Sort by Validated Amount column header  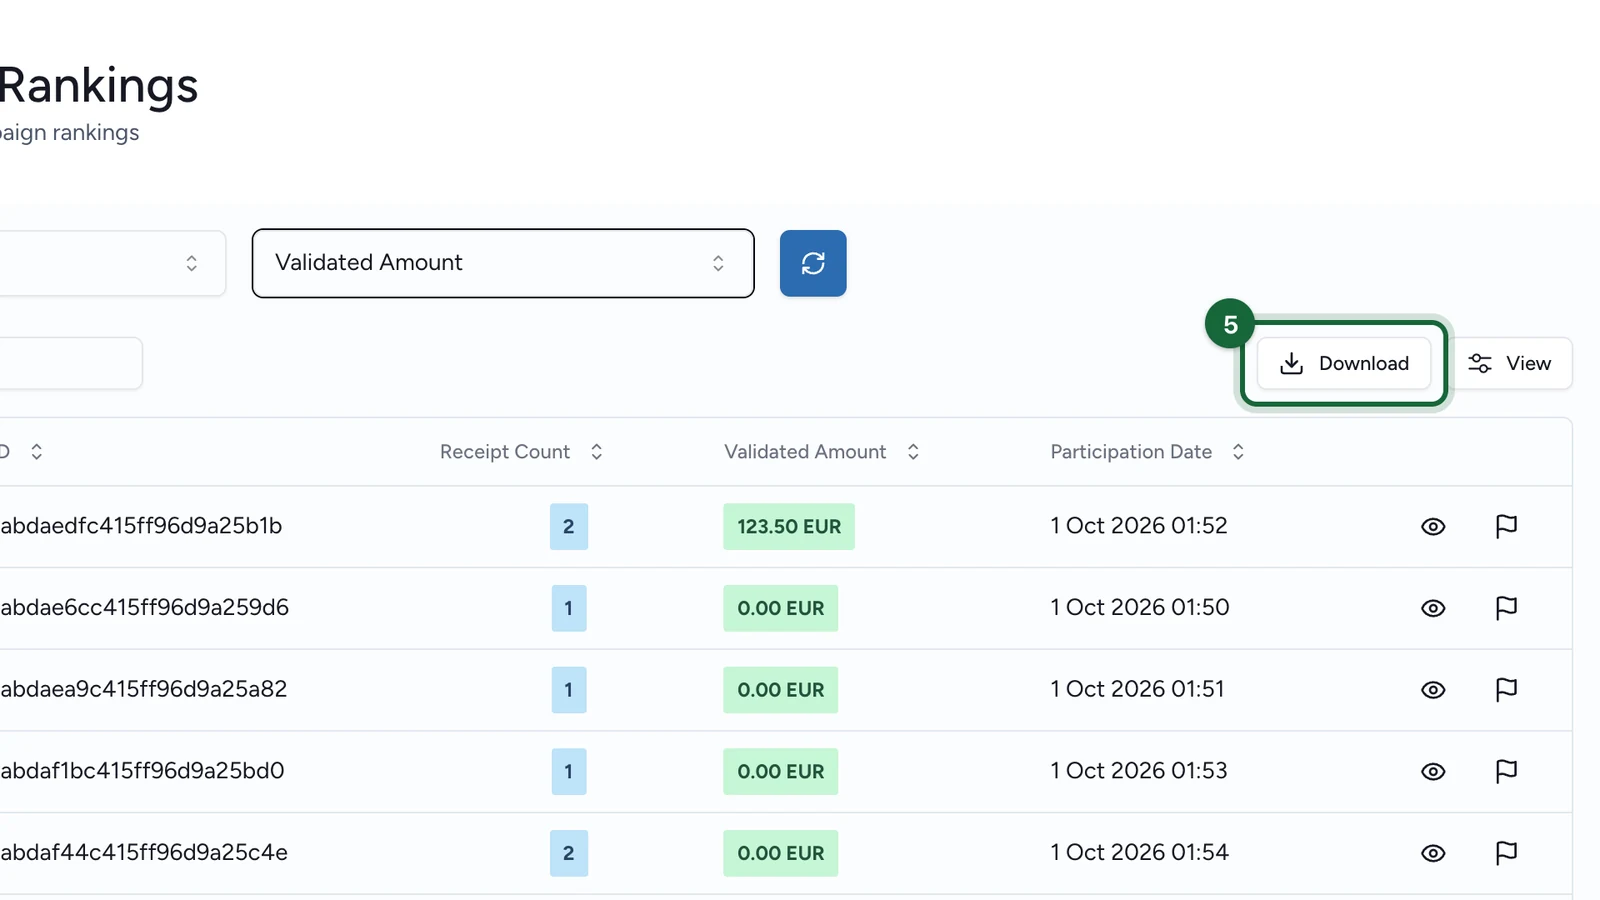(x=821, y=452)
